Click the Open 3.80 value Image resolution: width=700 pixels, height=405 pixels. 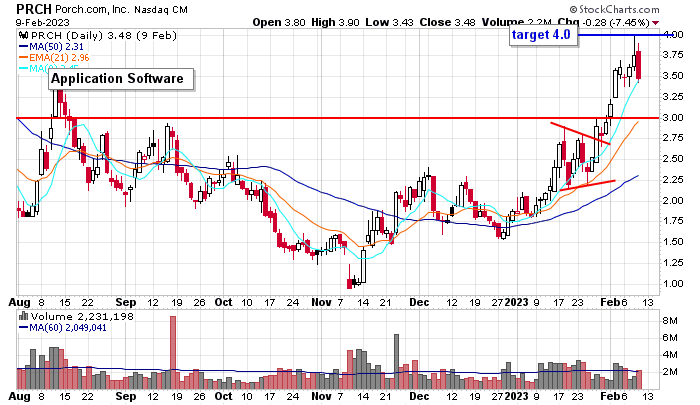tap(279, 22)
